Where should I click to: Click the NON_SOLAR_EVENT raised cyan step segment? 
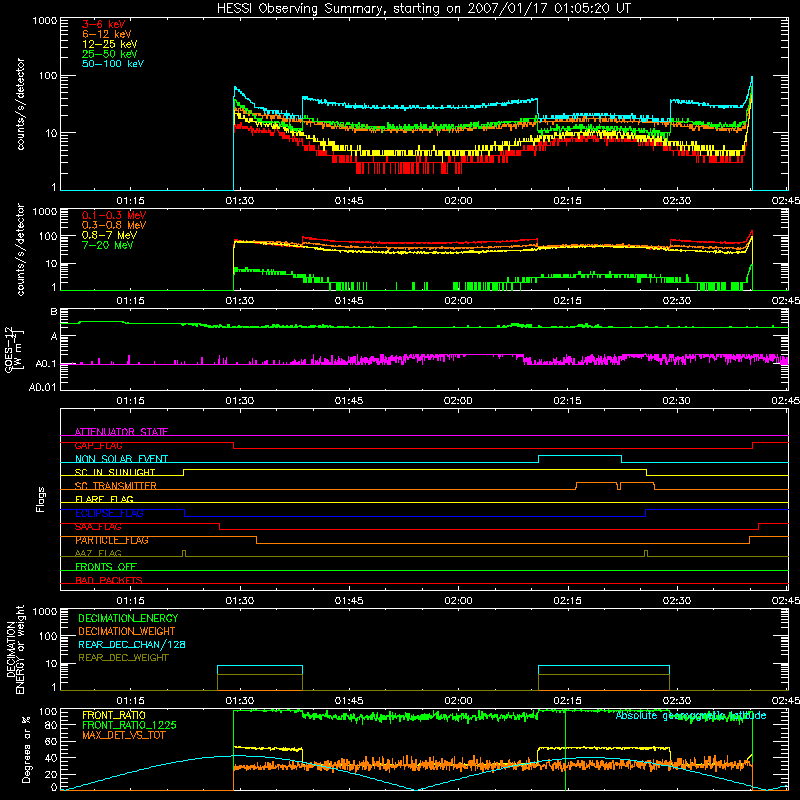coord(580,456)
